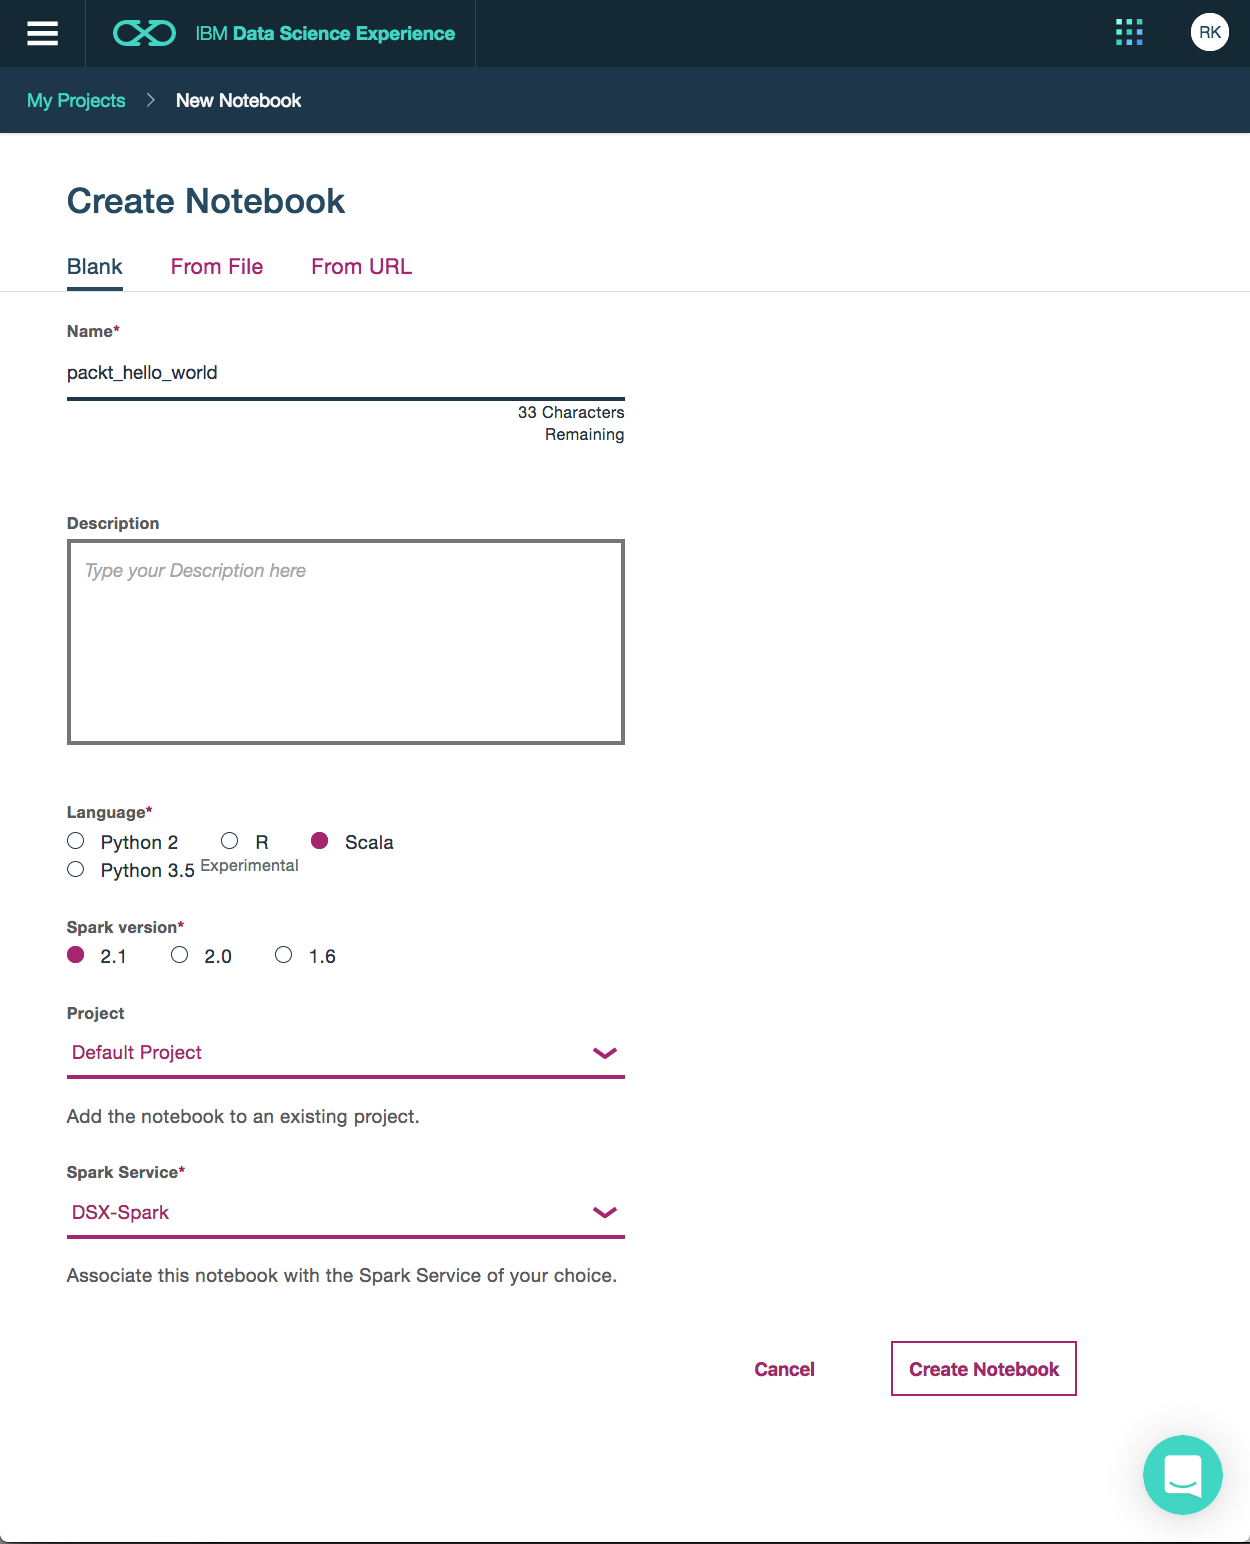Select Python 2 language option

(x=76, y=841)
